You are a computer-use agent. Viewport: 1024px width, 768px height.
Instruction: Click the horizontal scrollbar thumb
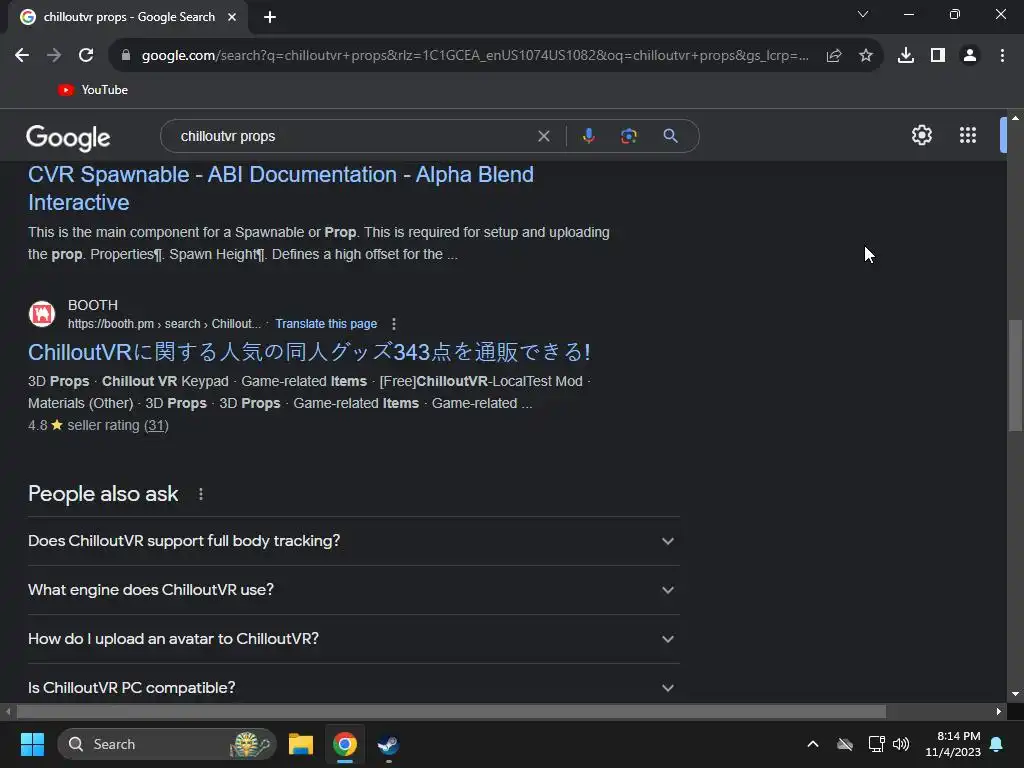click(451, 712)
